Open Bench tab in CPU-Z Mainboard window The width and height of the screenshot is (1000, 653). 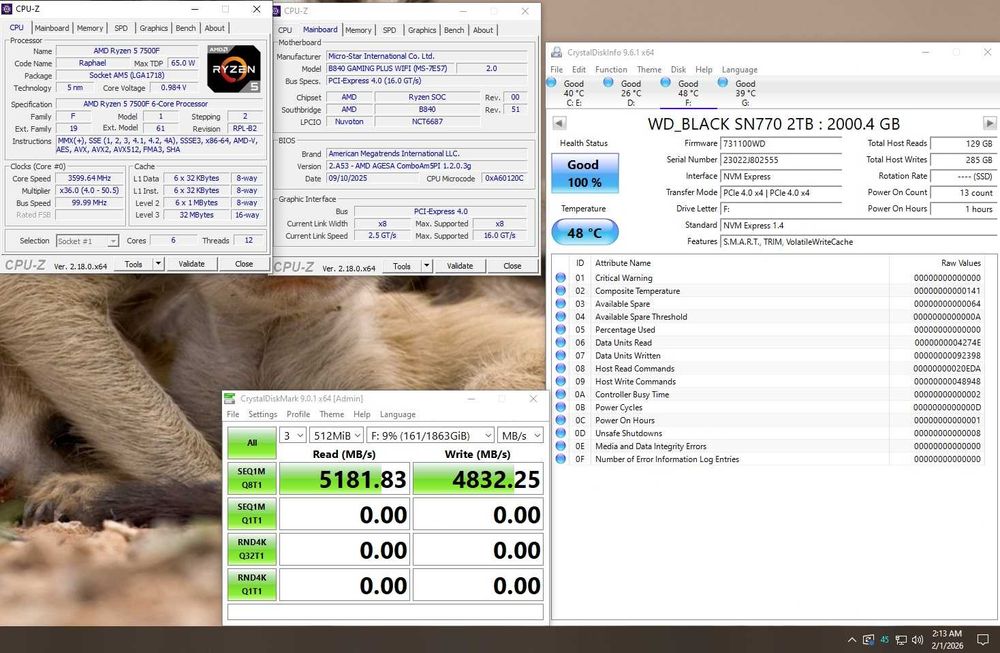coord(454,30)
